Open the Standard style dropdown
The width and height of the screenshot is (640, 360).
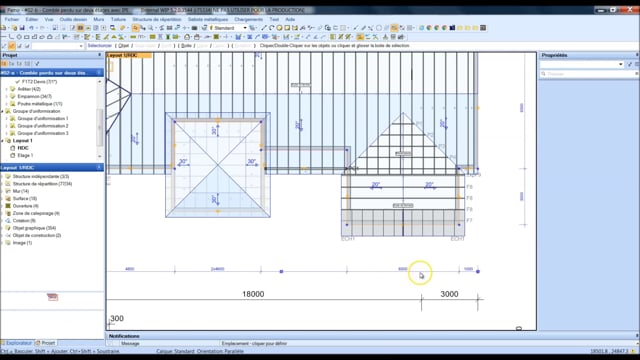pyautogui.click(x=245, y=28)
